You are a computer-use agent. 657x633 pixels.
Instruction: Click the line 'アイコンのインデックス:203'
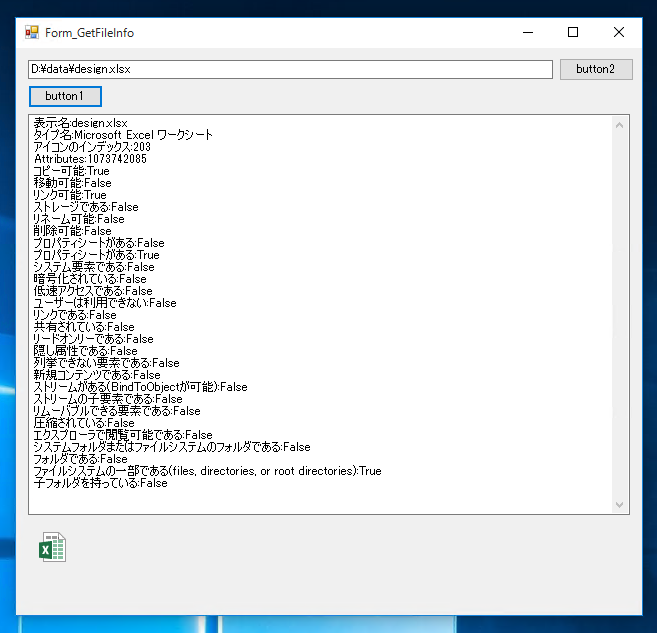pyautogui.click(x=92, y=147)
